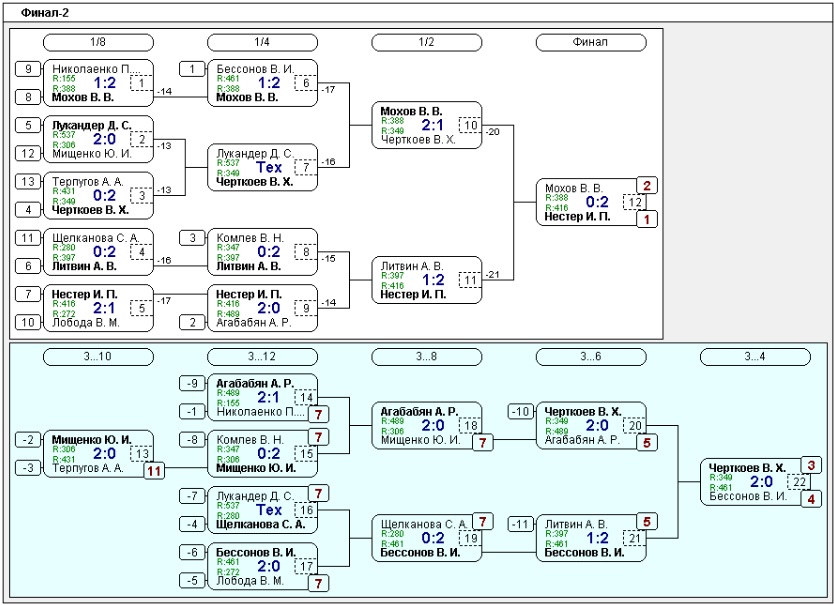834x605 pixels.
Task: Click the 2:0 score in Нестер–Агабабян 1/4 match
Action: tap(269, 308)
